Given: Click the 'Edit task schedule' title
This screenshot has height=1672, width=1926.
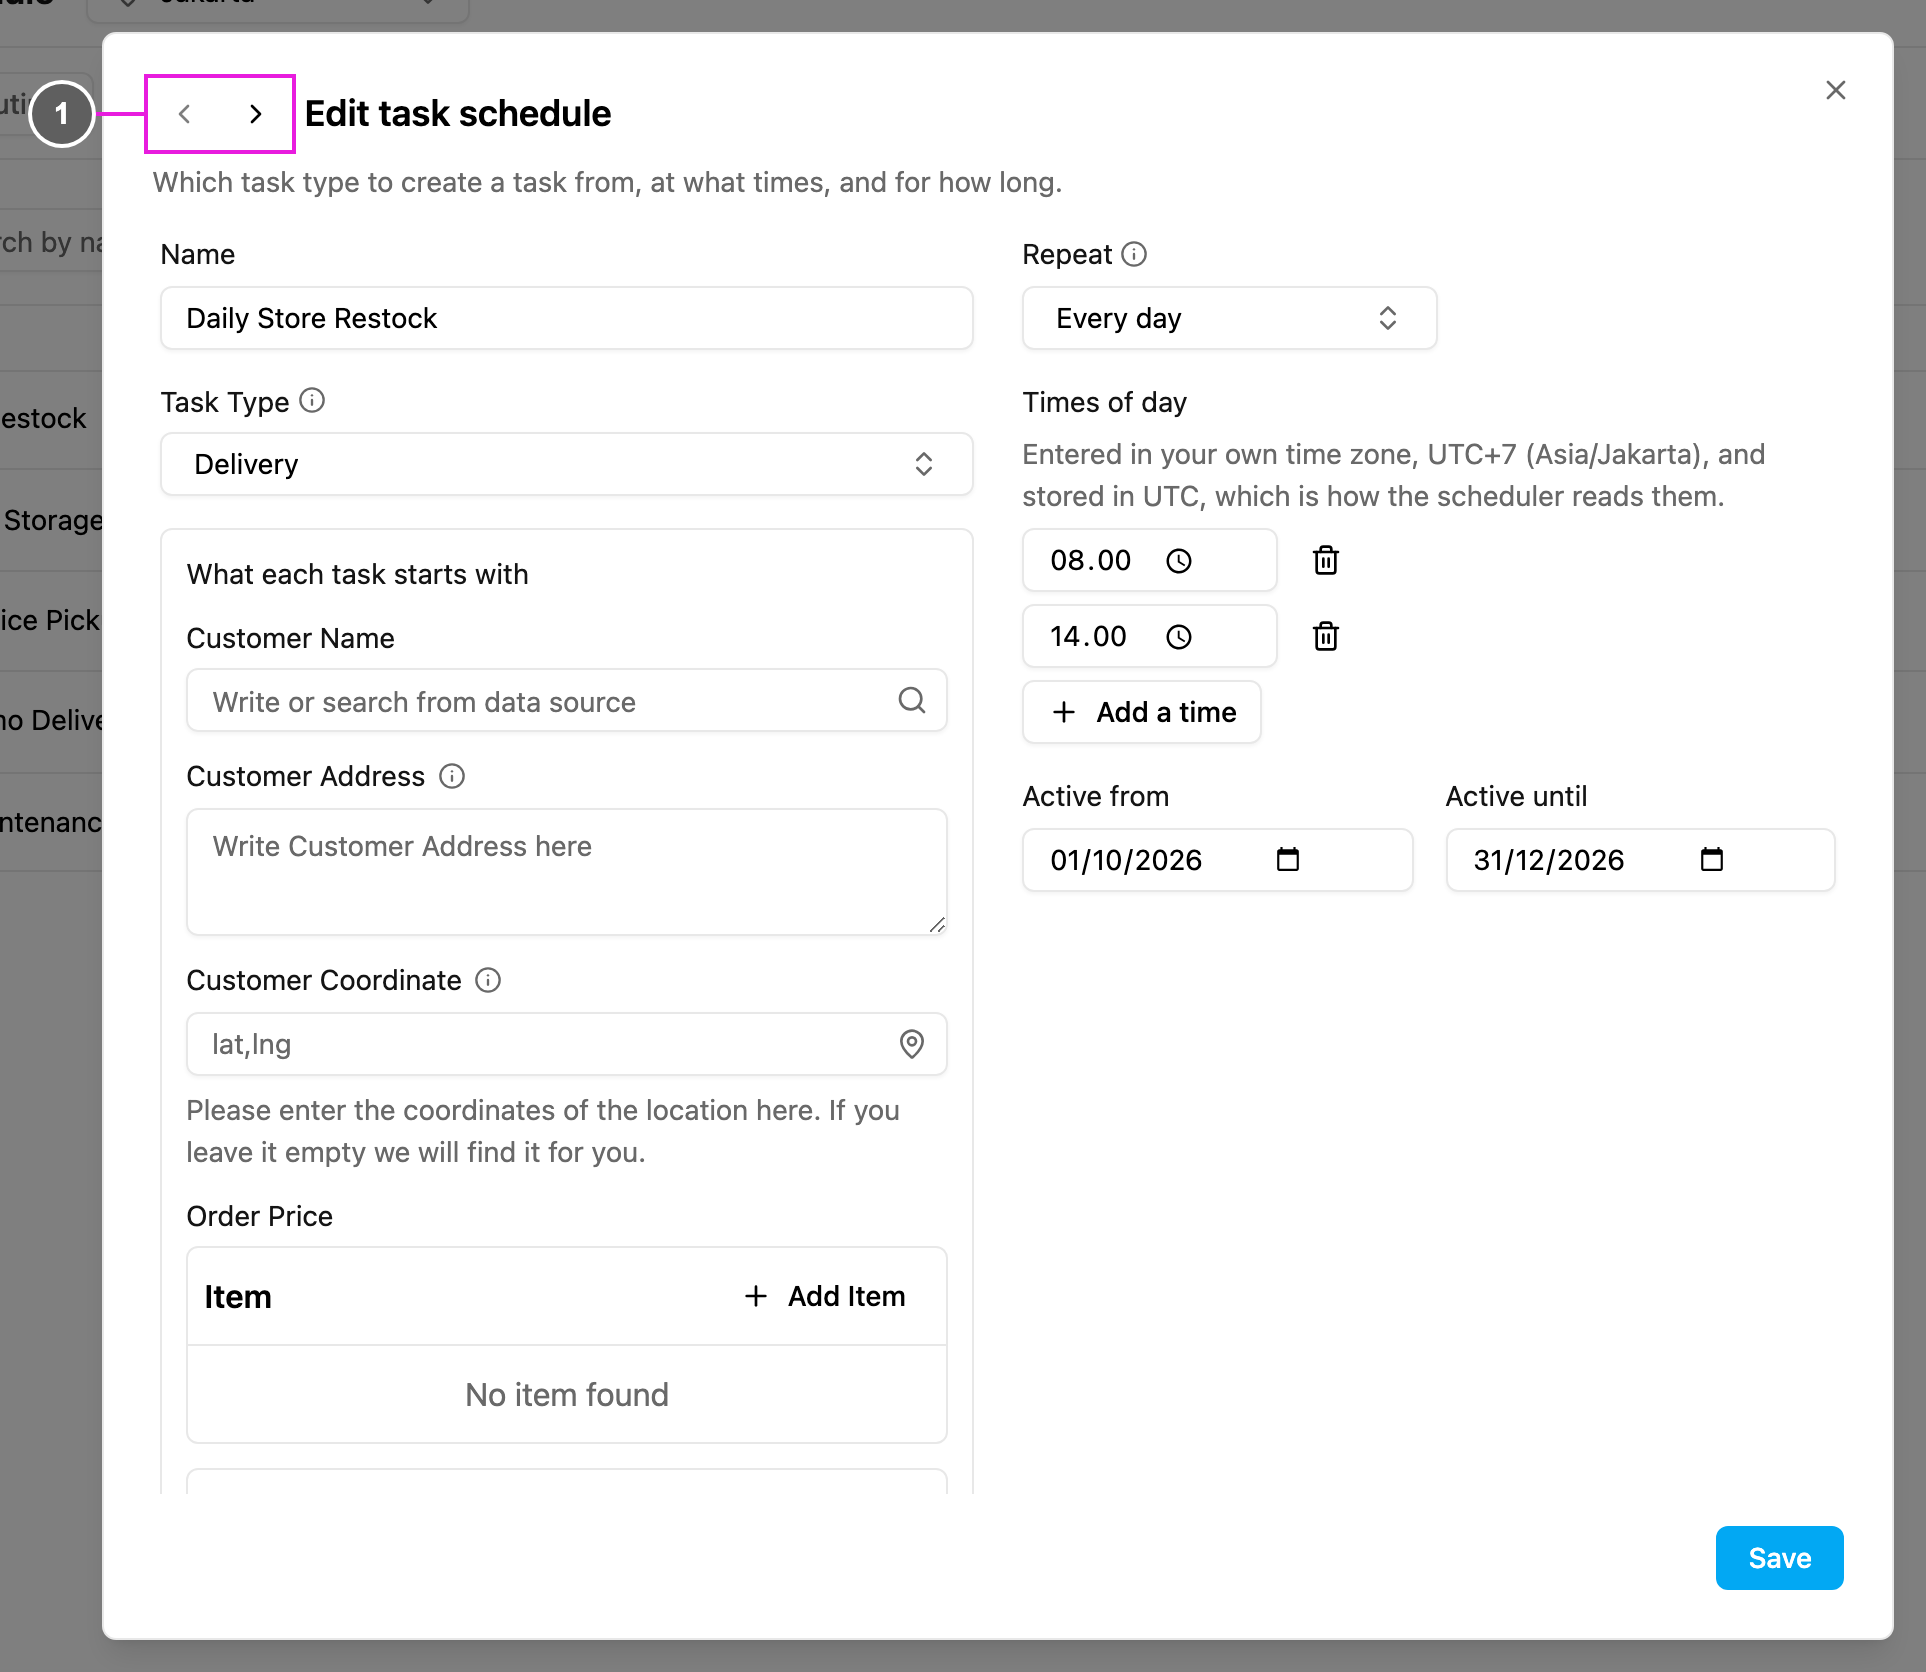Looking at the screenshot, I should [x=458, y=114].
